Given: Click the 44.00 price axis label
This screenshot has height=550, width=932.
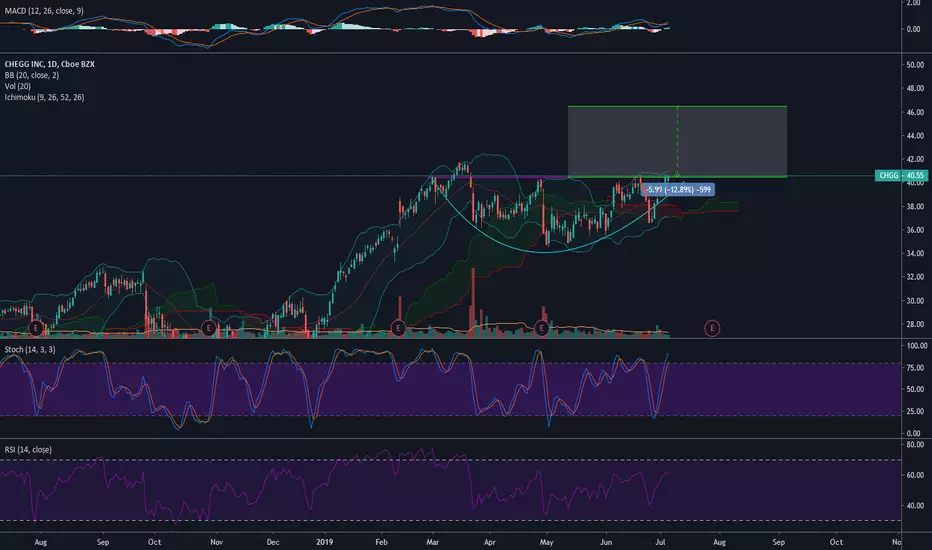Looking at the screenshot, I should tap(915, 136).
